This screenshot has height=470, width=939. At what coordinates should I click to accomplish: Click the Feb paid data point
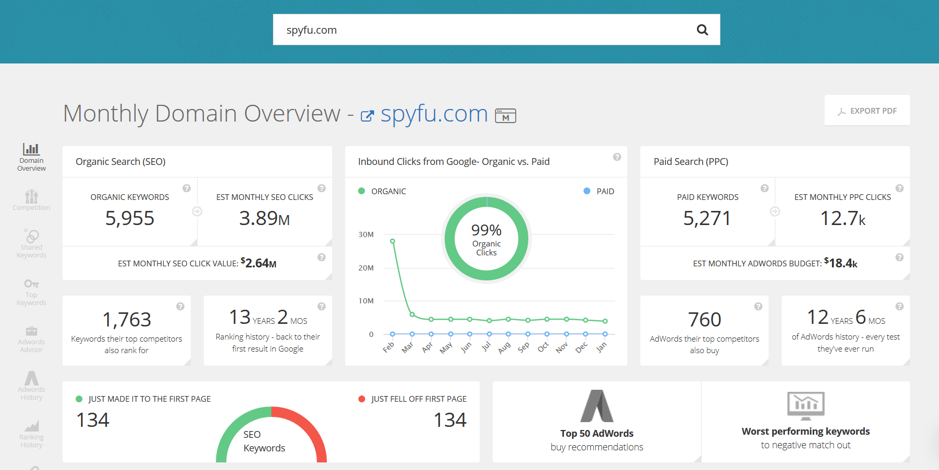point(392,334)
